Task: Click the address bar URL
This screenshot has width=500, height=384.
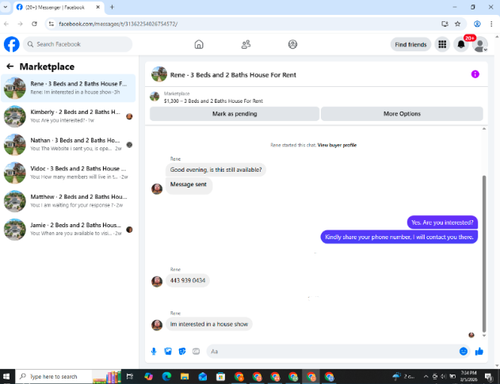Action: (118, 24)
